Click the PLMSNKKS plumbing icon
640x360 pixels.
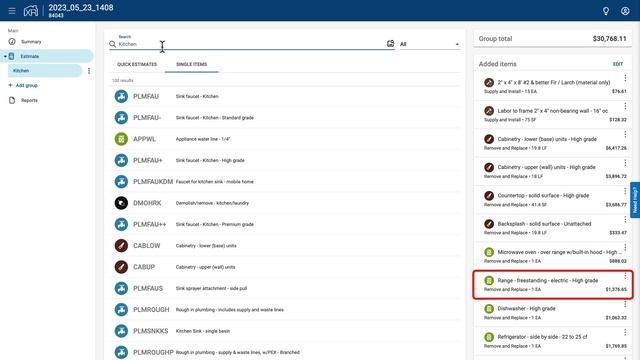[121, 331]
